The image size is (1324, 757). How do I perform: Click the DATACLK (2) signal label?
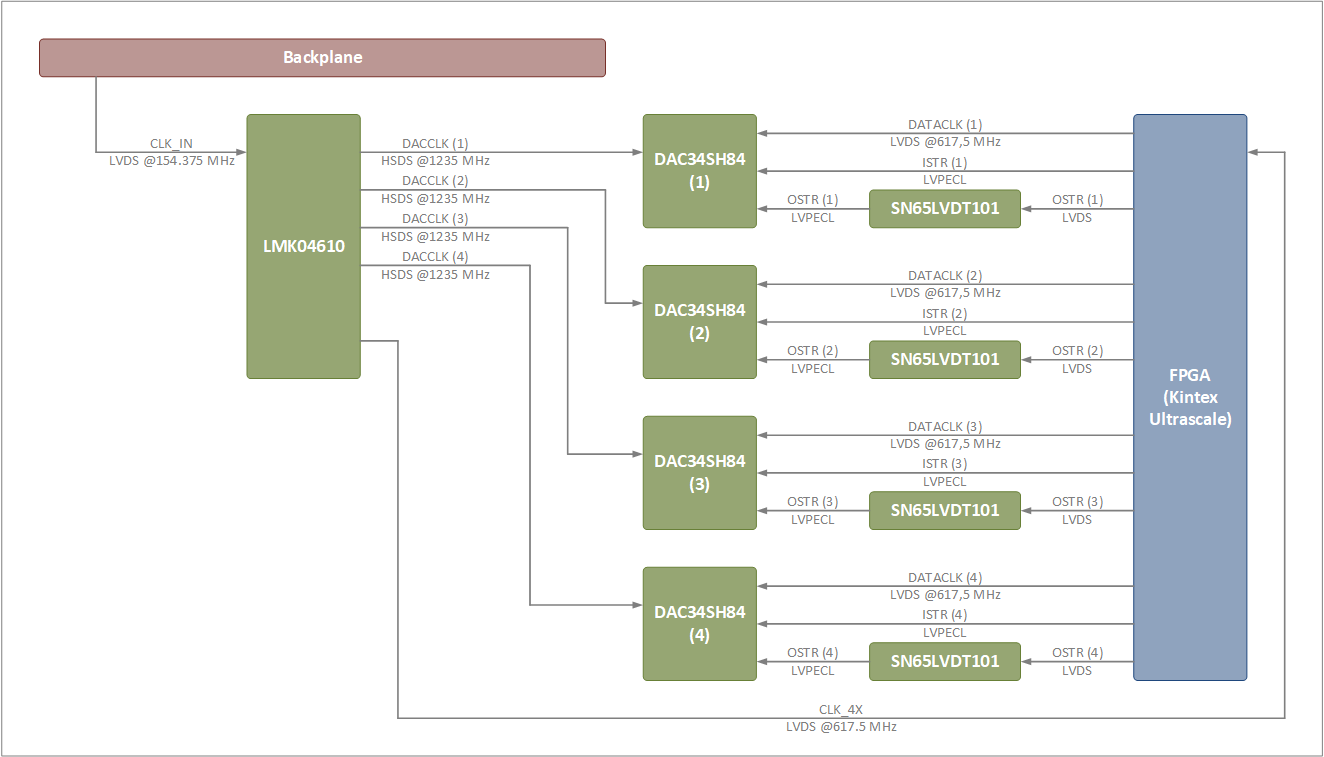945,276
